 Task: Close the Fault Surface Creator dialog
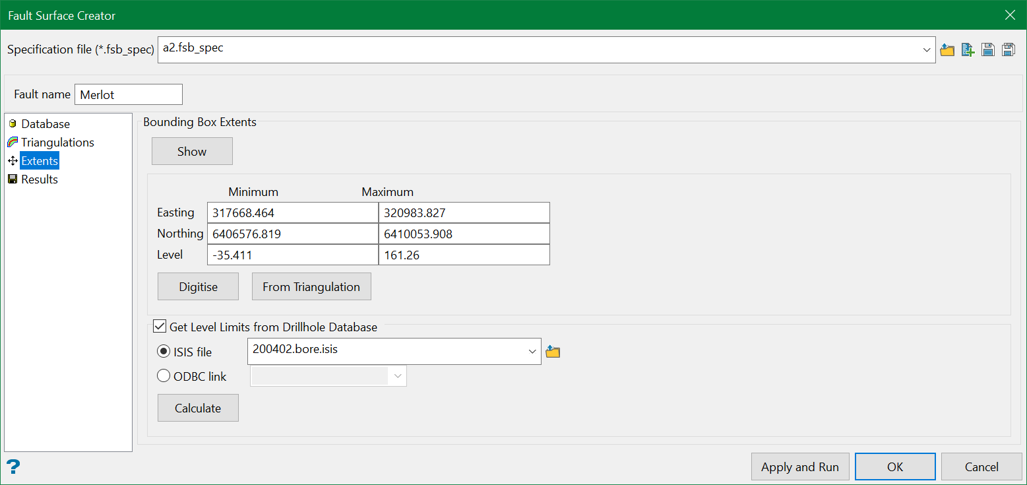pyautogui.click(x=1009, y=15)
